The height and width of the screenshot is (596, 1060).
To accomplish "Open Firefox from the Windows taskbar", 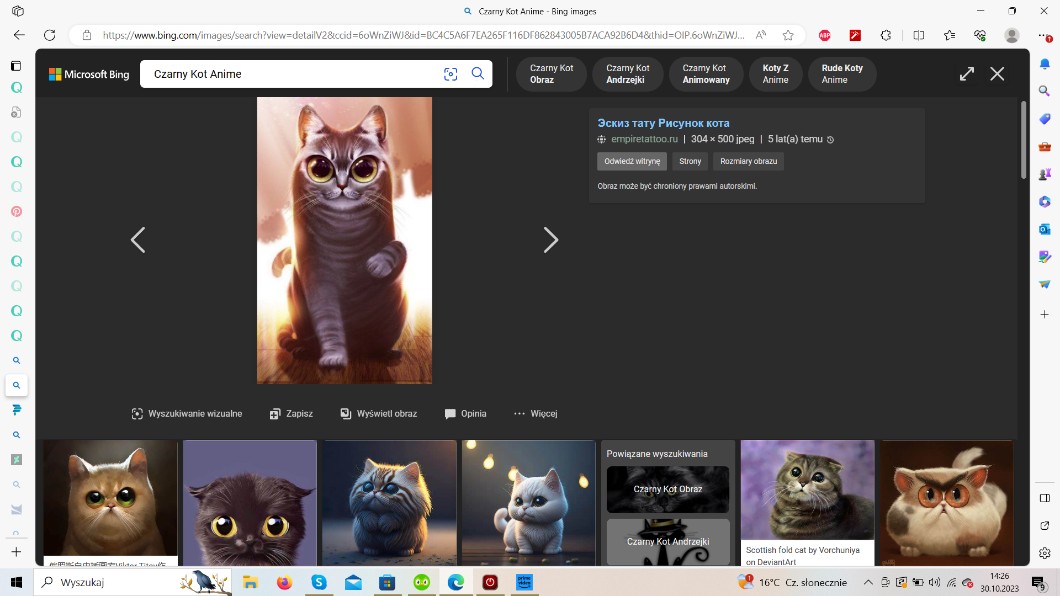I will coord(285,582).
